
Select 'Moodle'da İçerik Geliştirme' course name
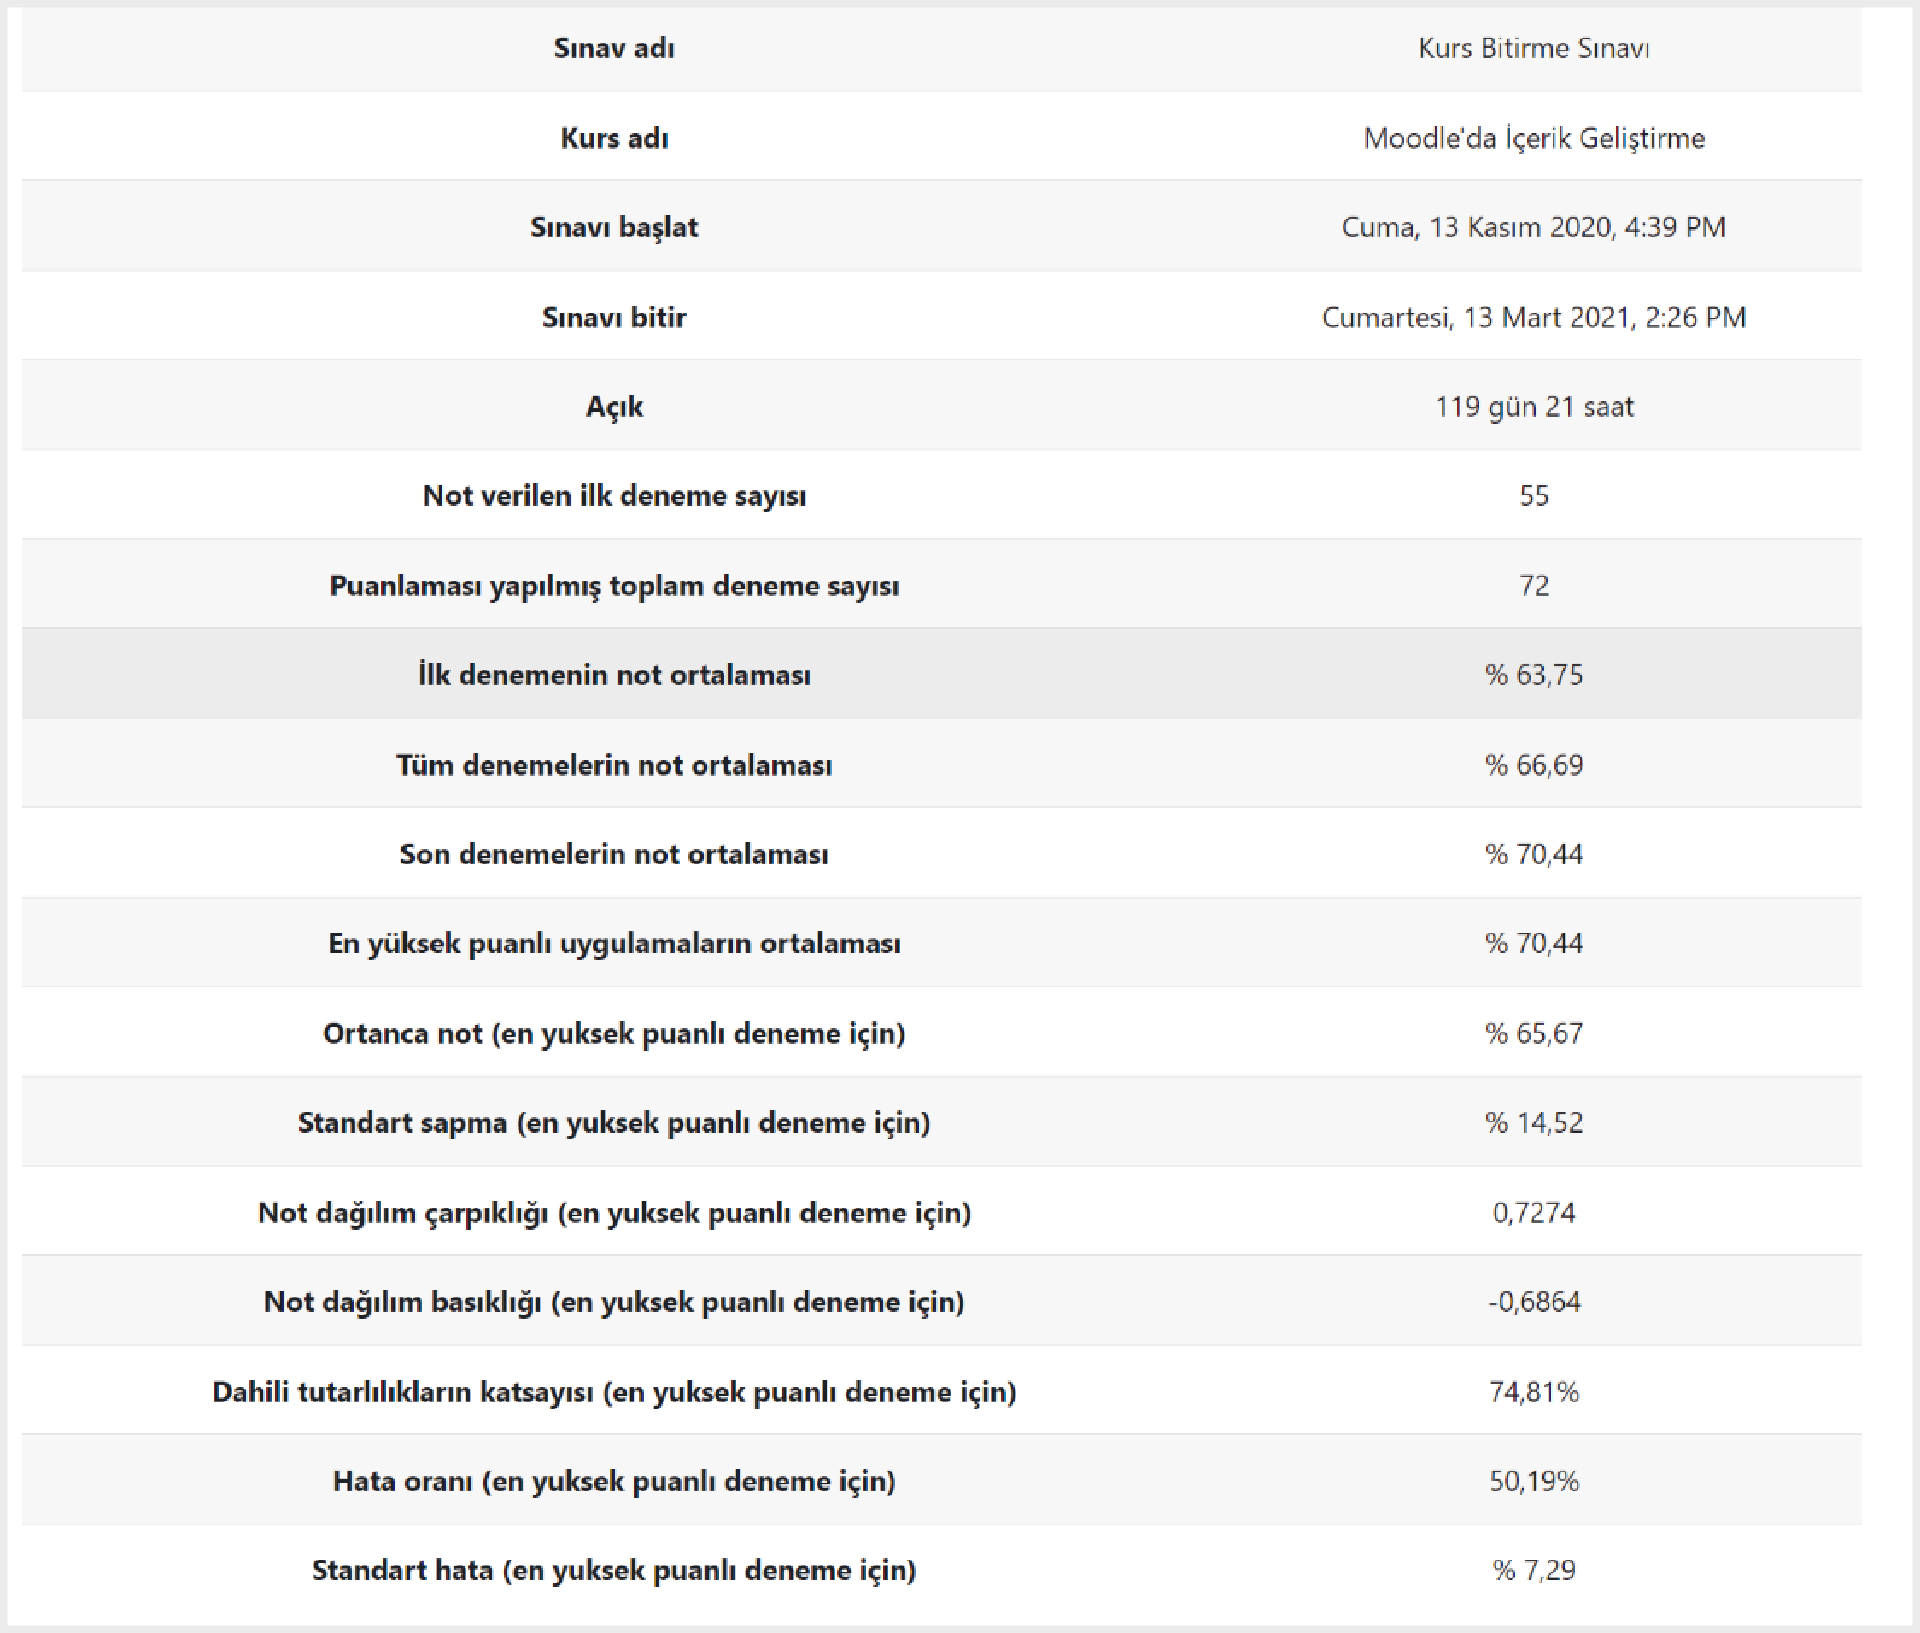coord(1534,138)
